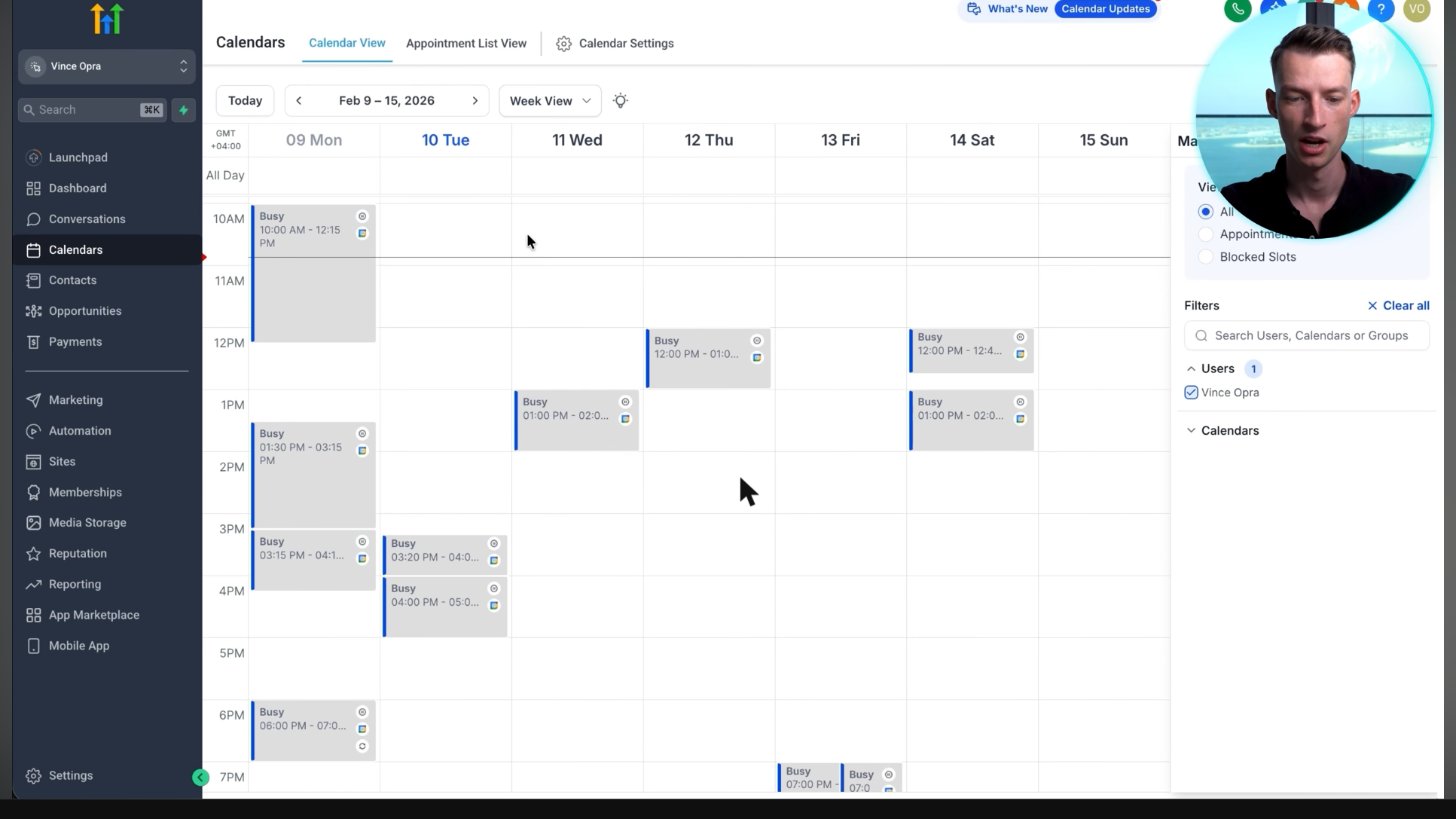Open the Calendar Updates pill
This screenshot has height=819, width=1456.
(x=1105, y=9)
